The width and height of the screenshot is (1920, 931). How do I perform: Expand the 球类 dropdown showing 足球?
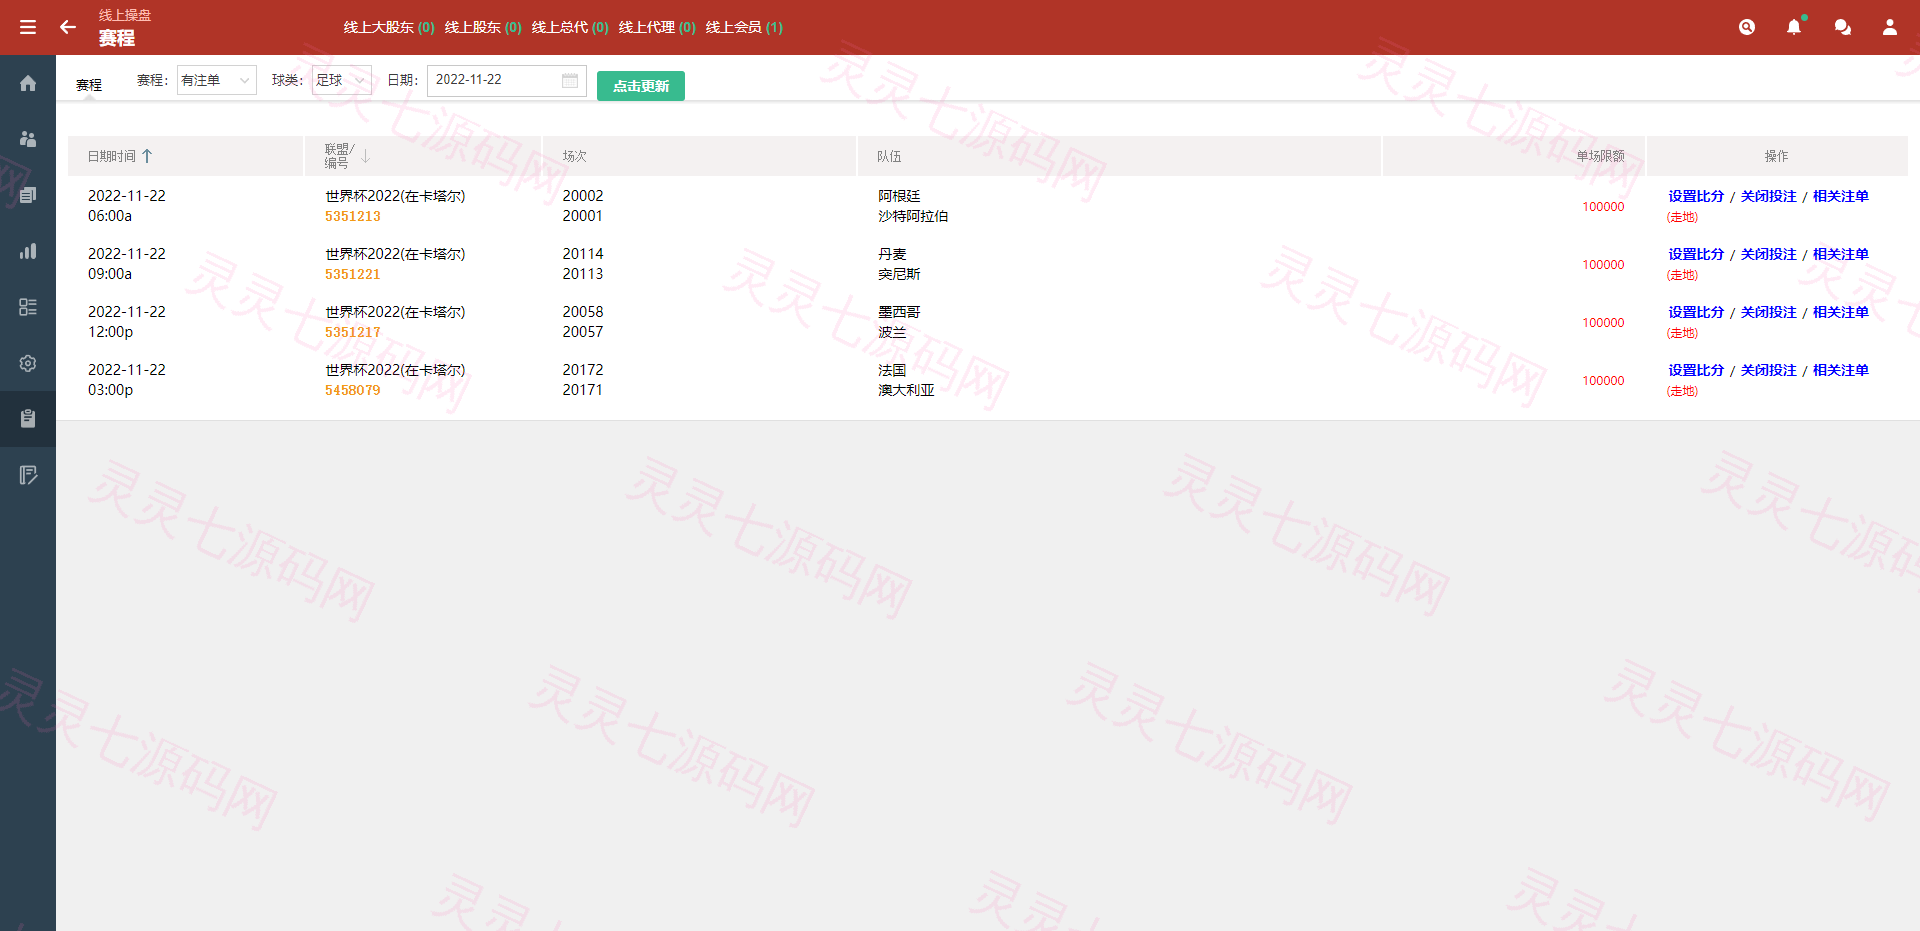(x=342, y=80)
